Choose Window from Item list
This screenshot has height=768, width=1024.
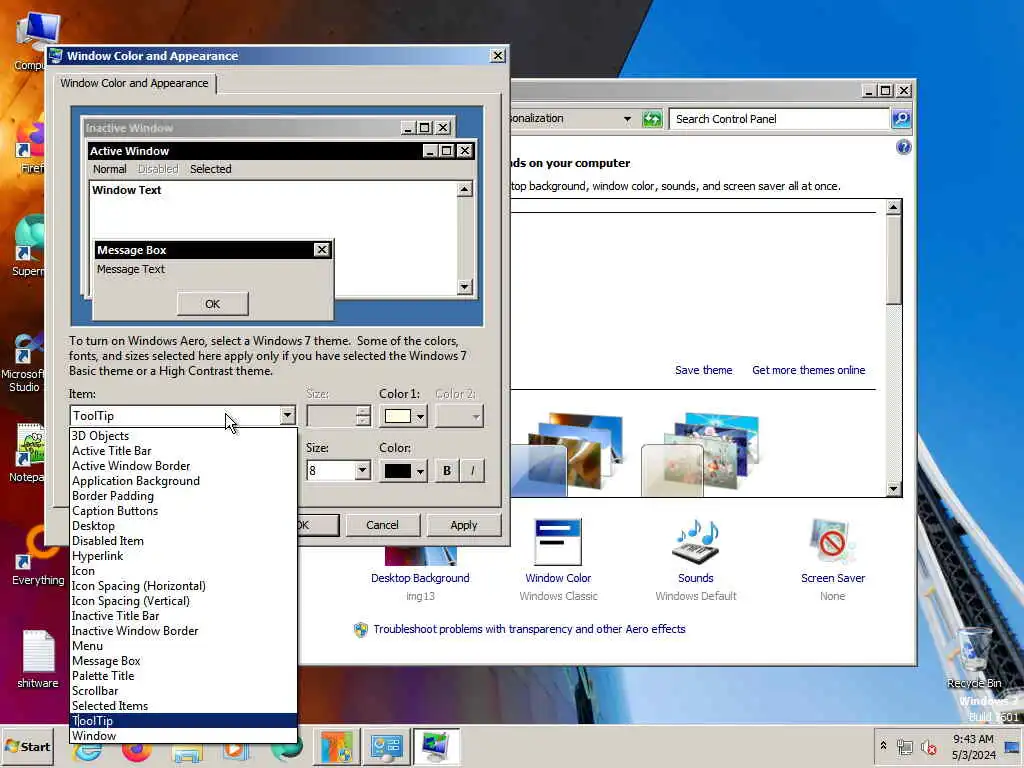click(183, 736)
